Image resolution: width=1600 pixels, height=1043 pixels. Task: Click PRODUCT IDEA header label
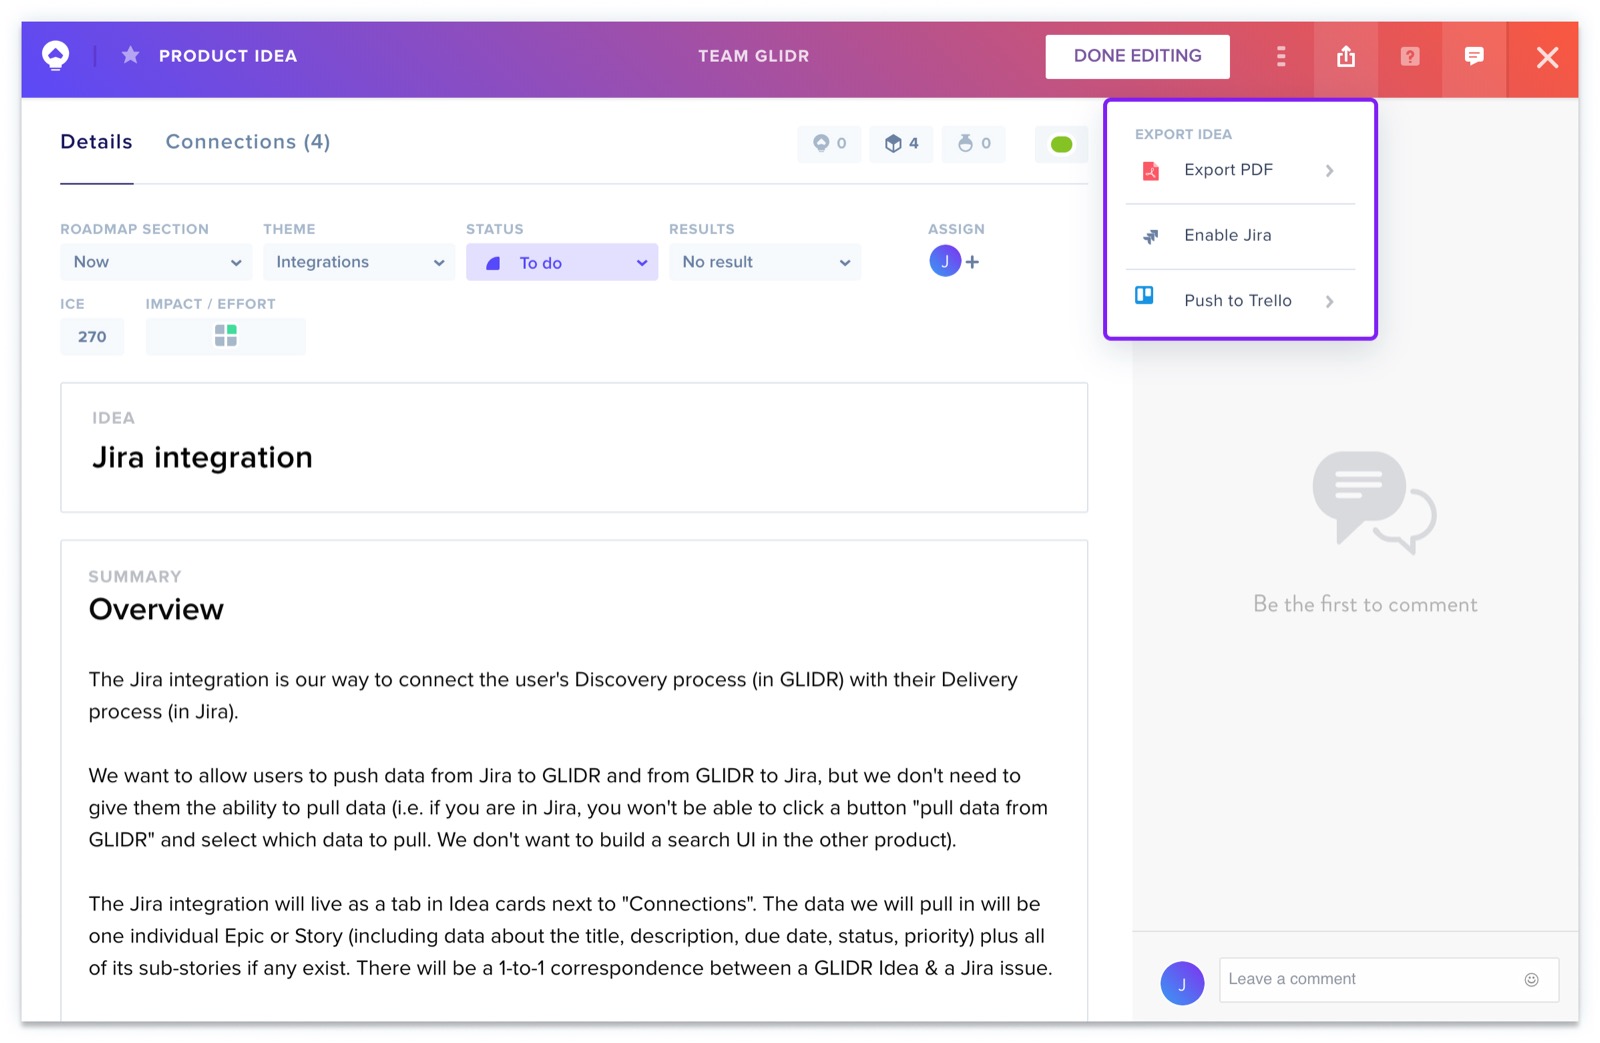[x=228, y=56]
